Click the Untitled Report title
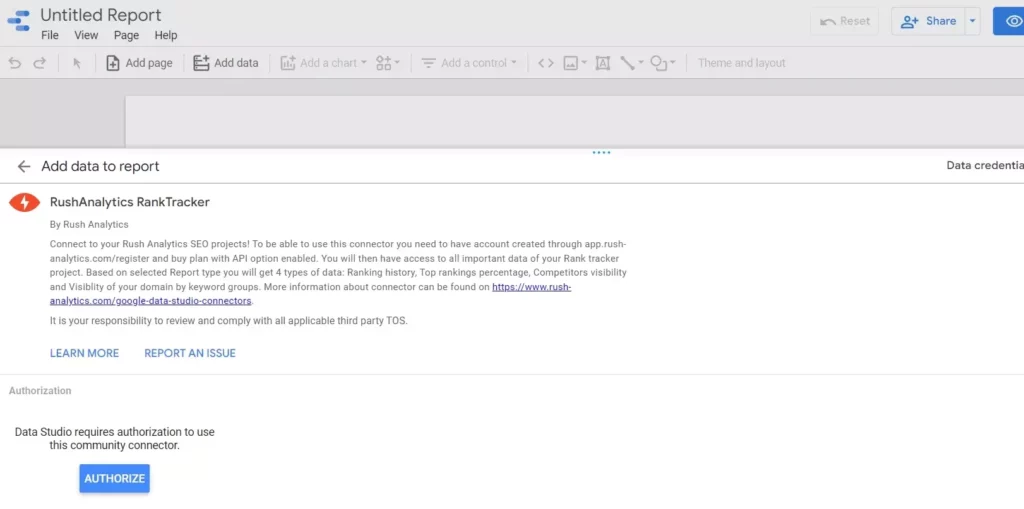The image size is (1024, 509). [101, 15]
